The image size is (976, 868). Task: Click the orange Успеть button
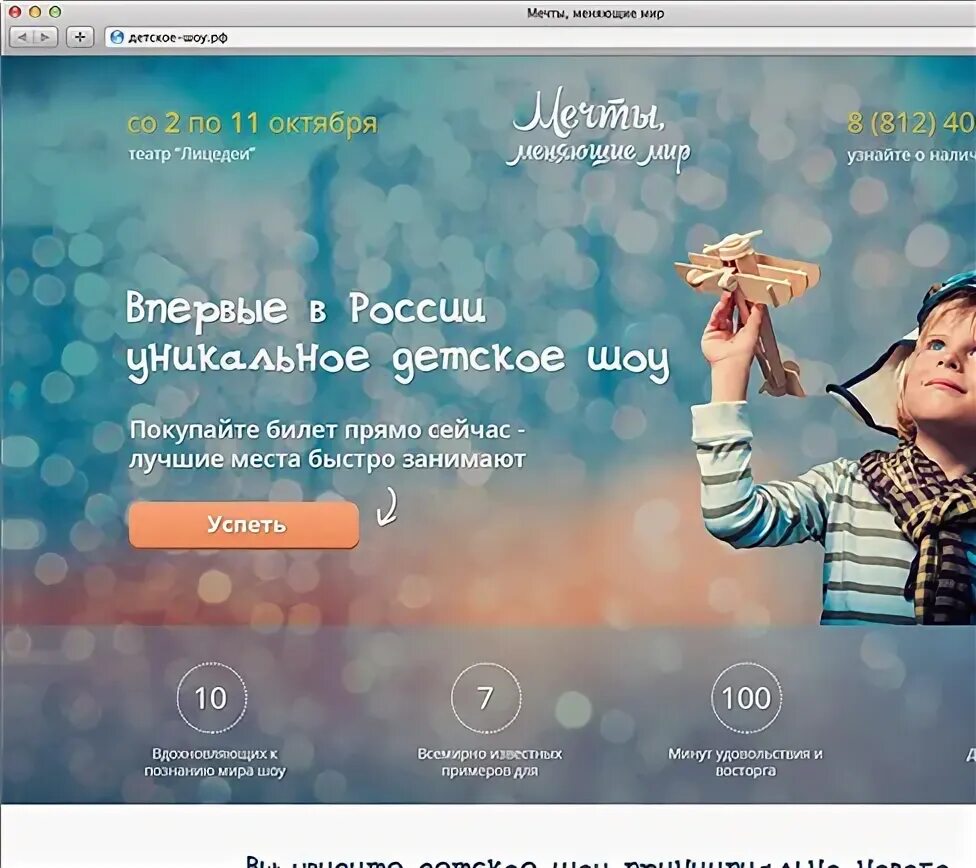point(243,525)
